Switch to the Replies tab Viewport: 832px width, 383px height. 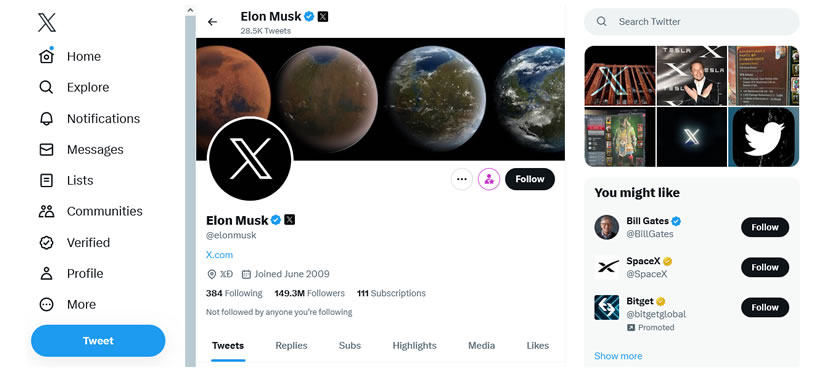(x=291, y=345)
